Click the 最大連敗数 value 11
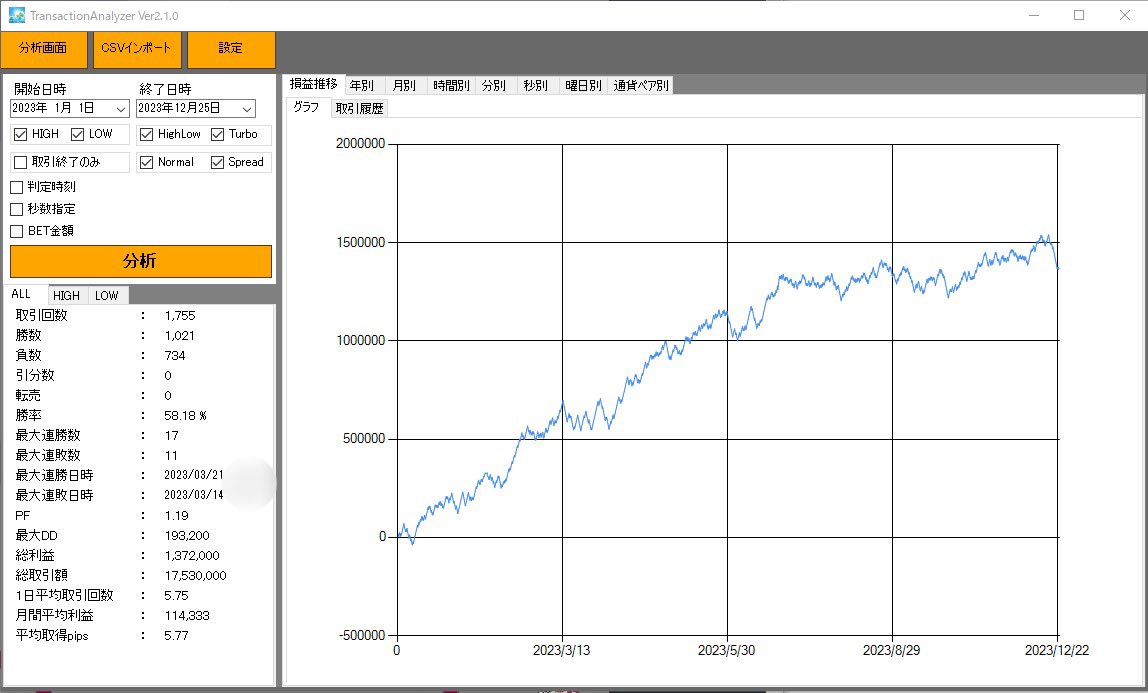1148x693 pixels. pyautogui.click(x=171, y=455)
